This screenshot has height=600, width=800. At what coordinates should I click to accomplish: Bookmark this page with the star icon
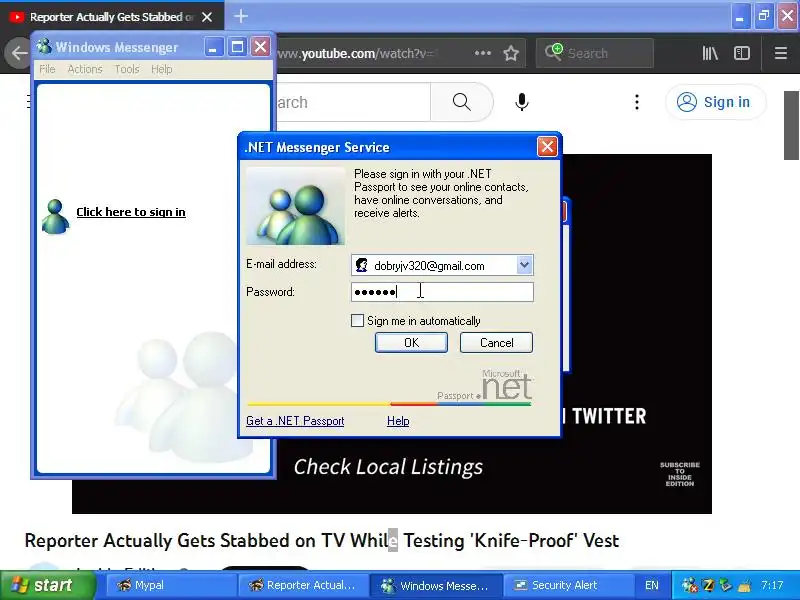511,53
